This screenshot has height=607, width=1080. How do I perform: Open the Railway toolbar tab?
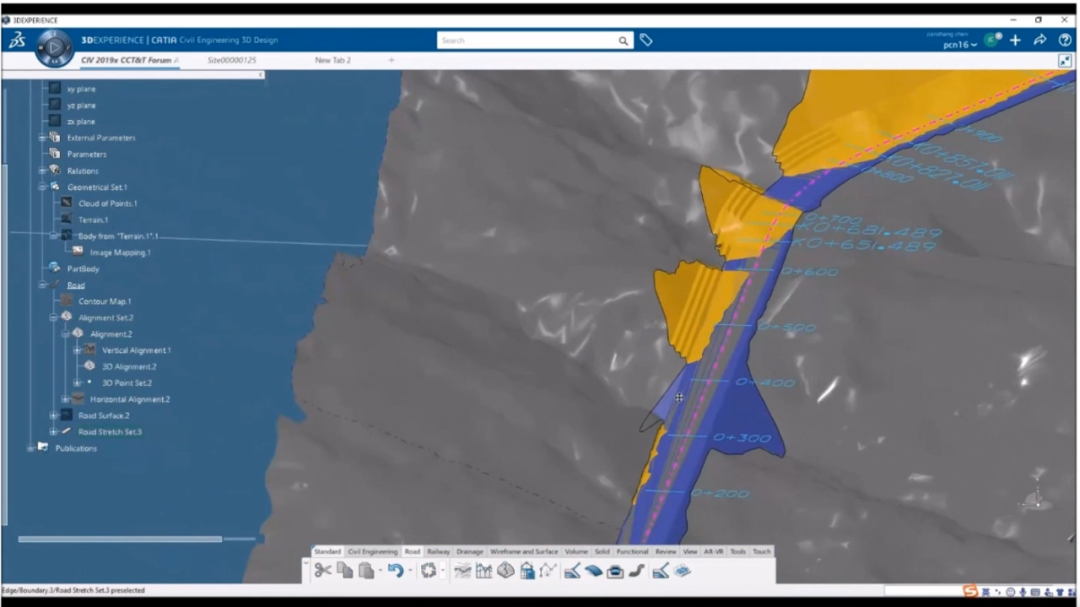(x=438, y=552)
